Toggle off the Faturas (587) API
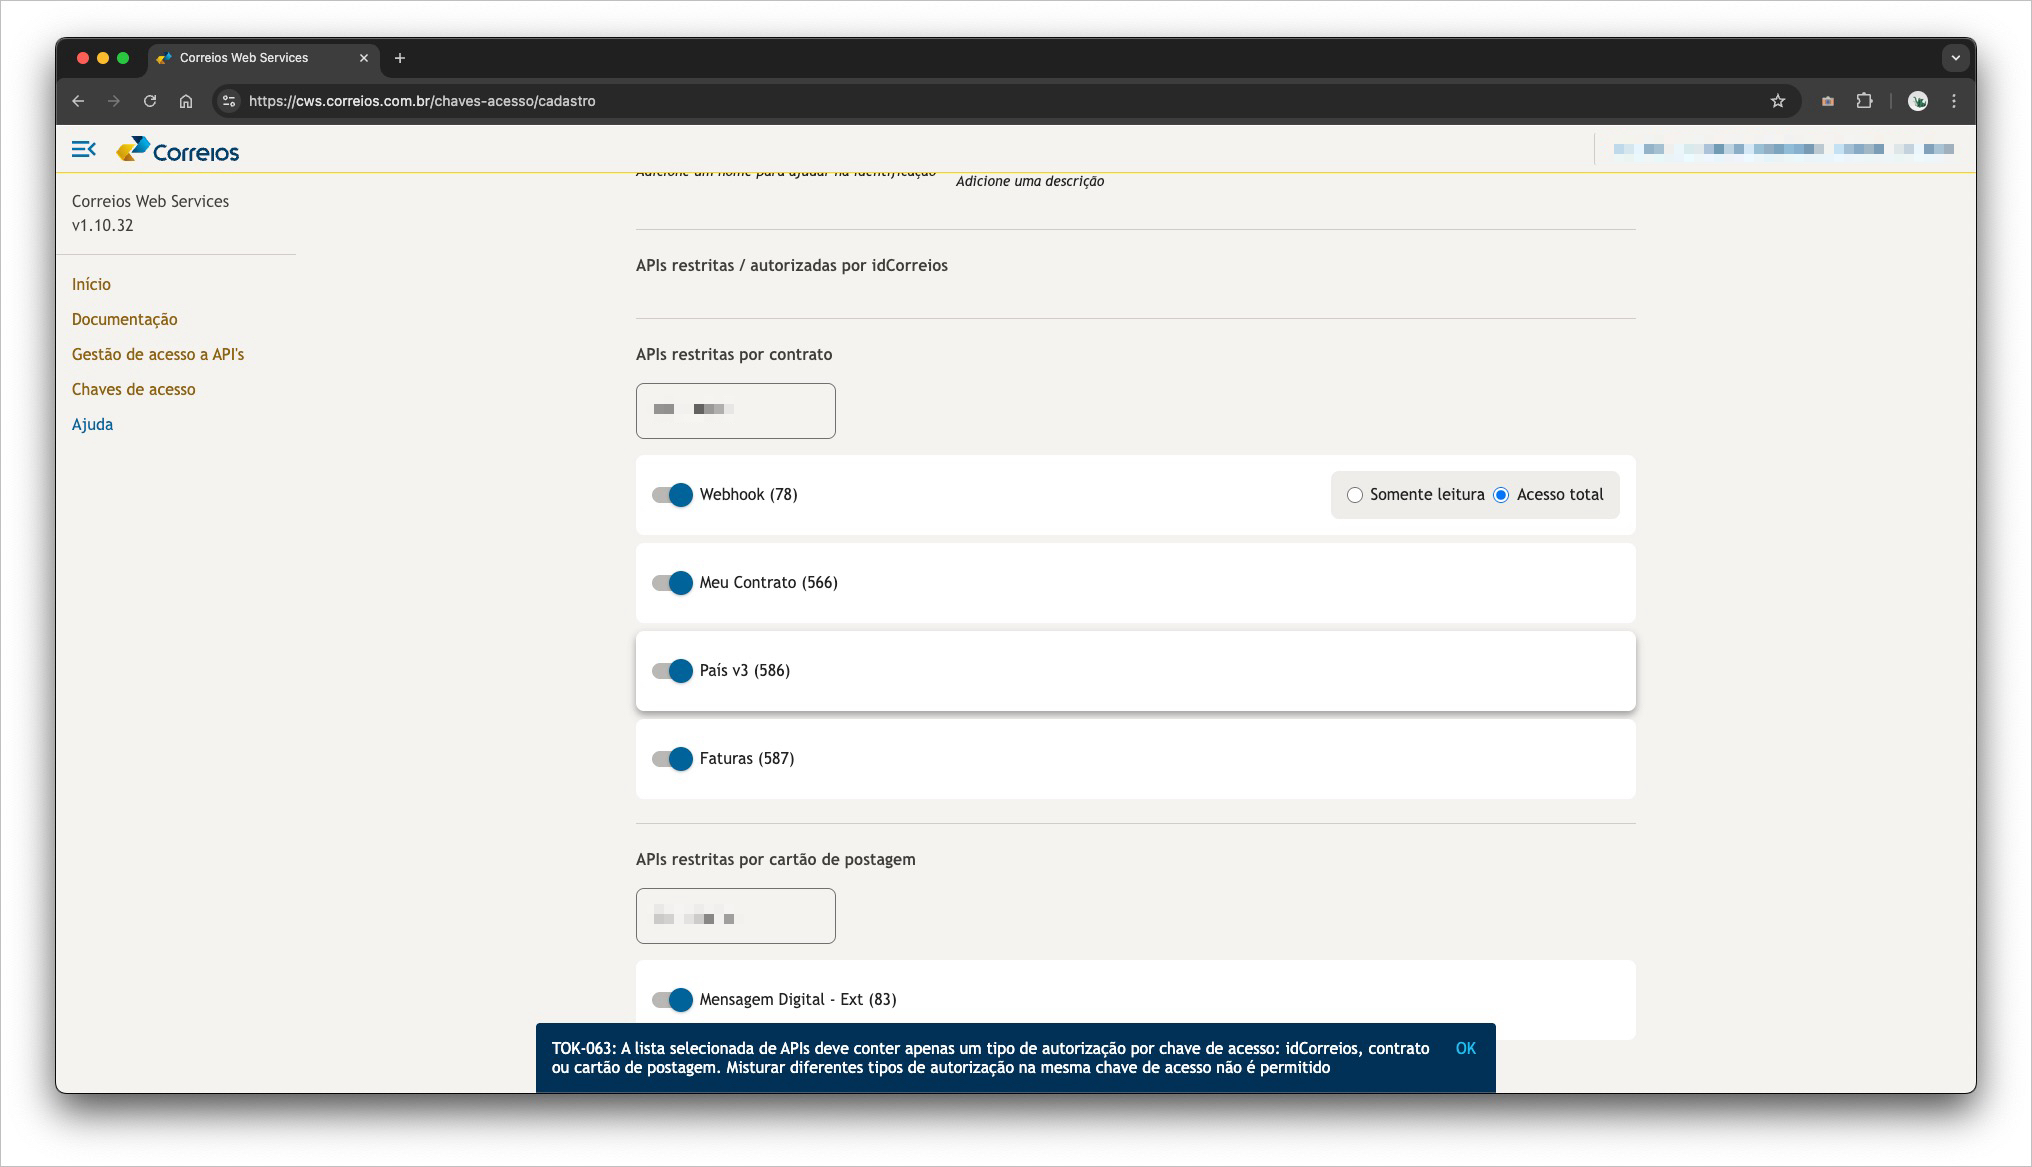This screenshot has width=2032, height=1167. click(672, 759)
